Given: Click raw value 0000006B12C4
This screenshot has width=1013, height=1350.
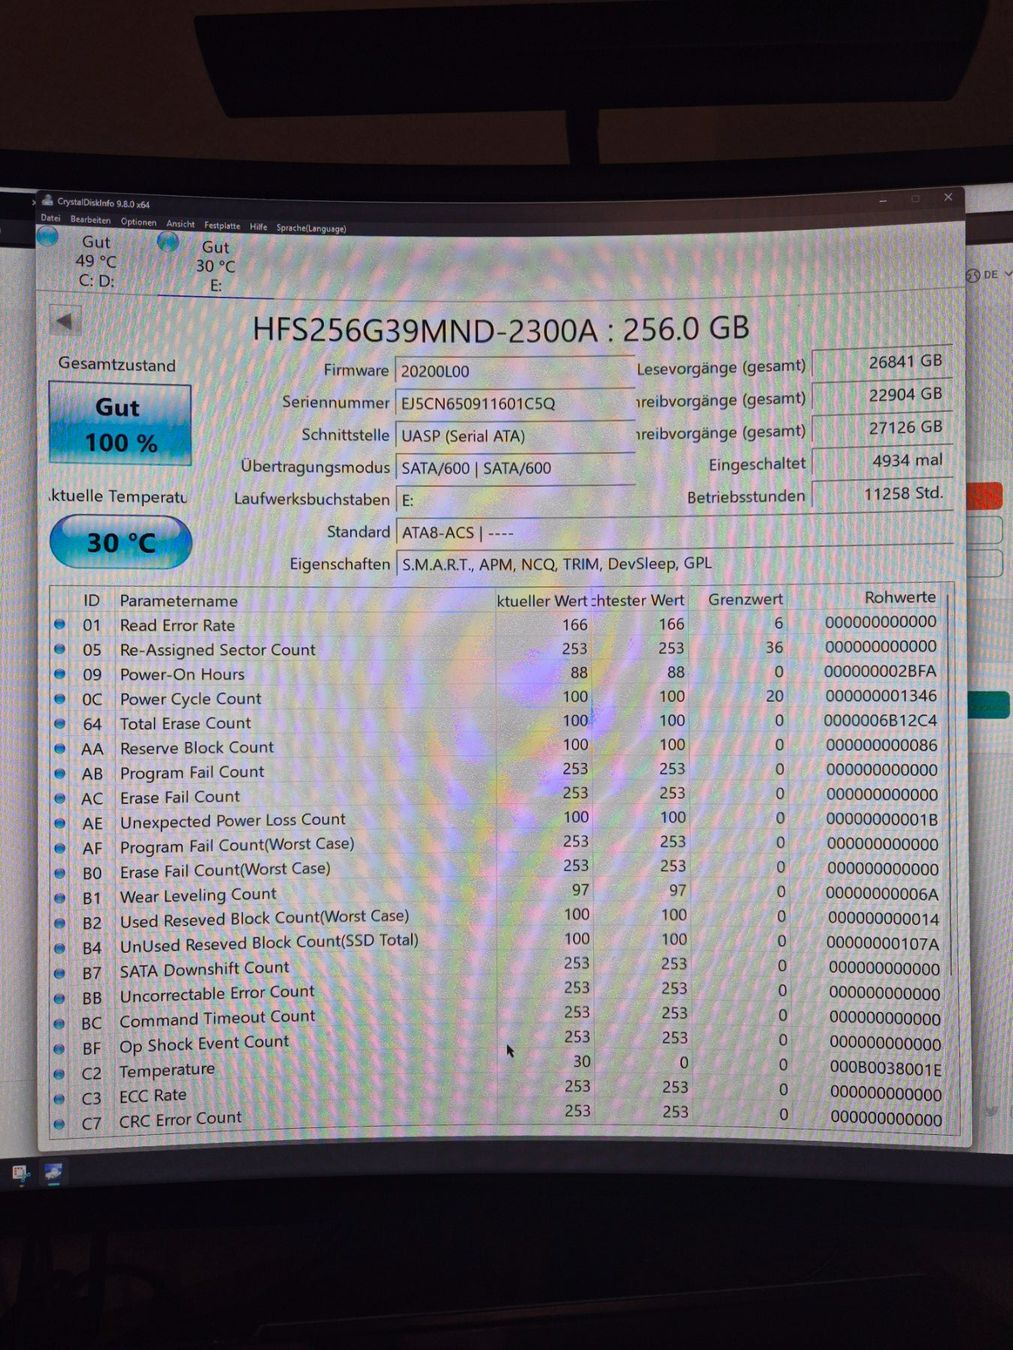Looking at the screenshot, I should click(x=881, y=720).
